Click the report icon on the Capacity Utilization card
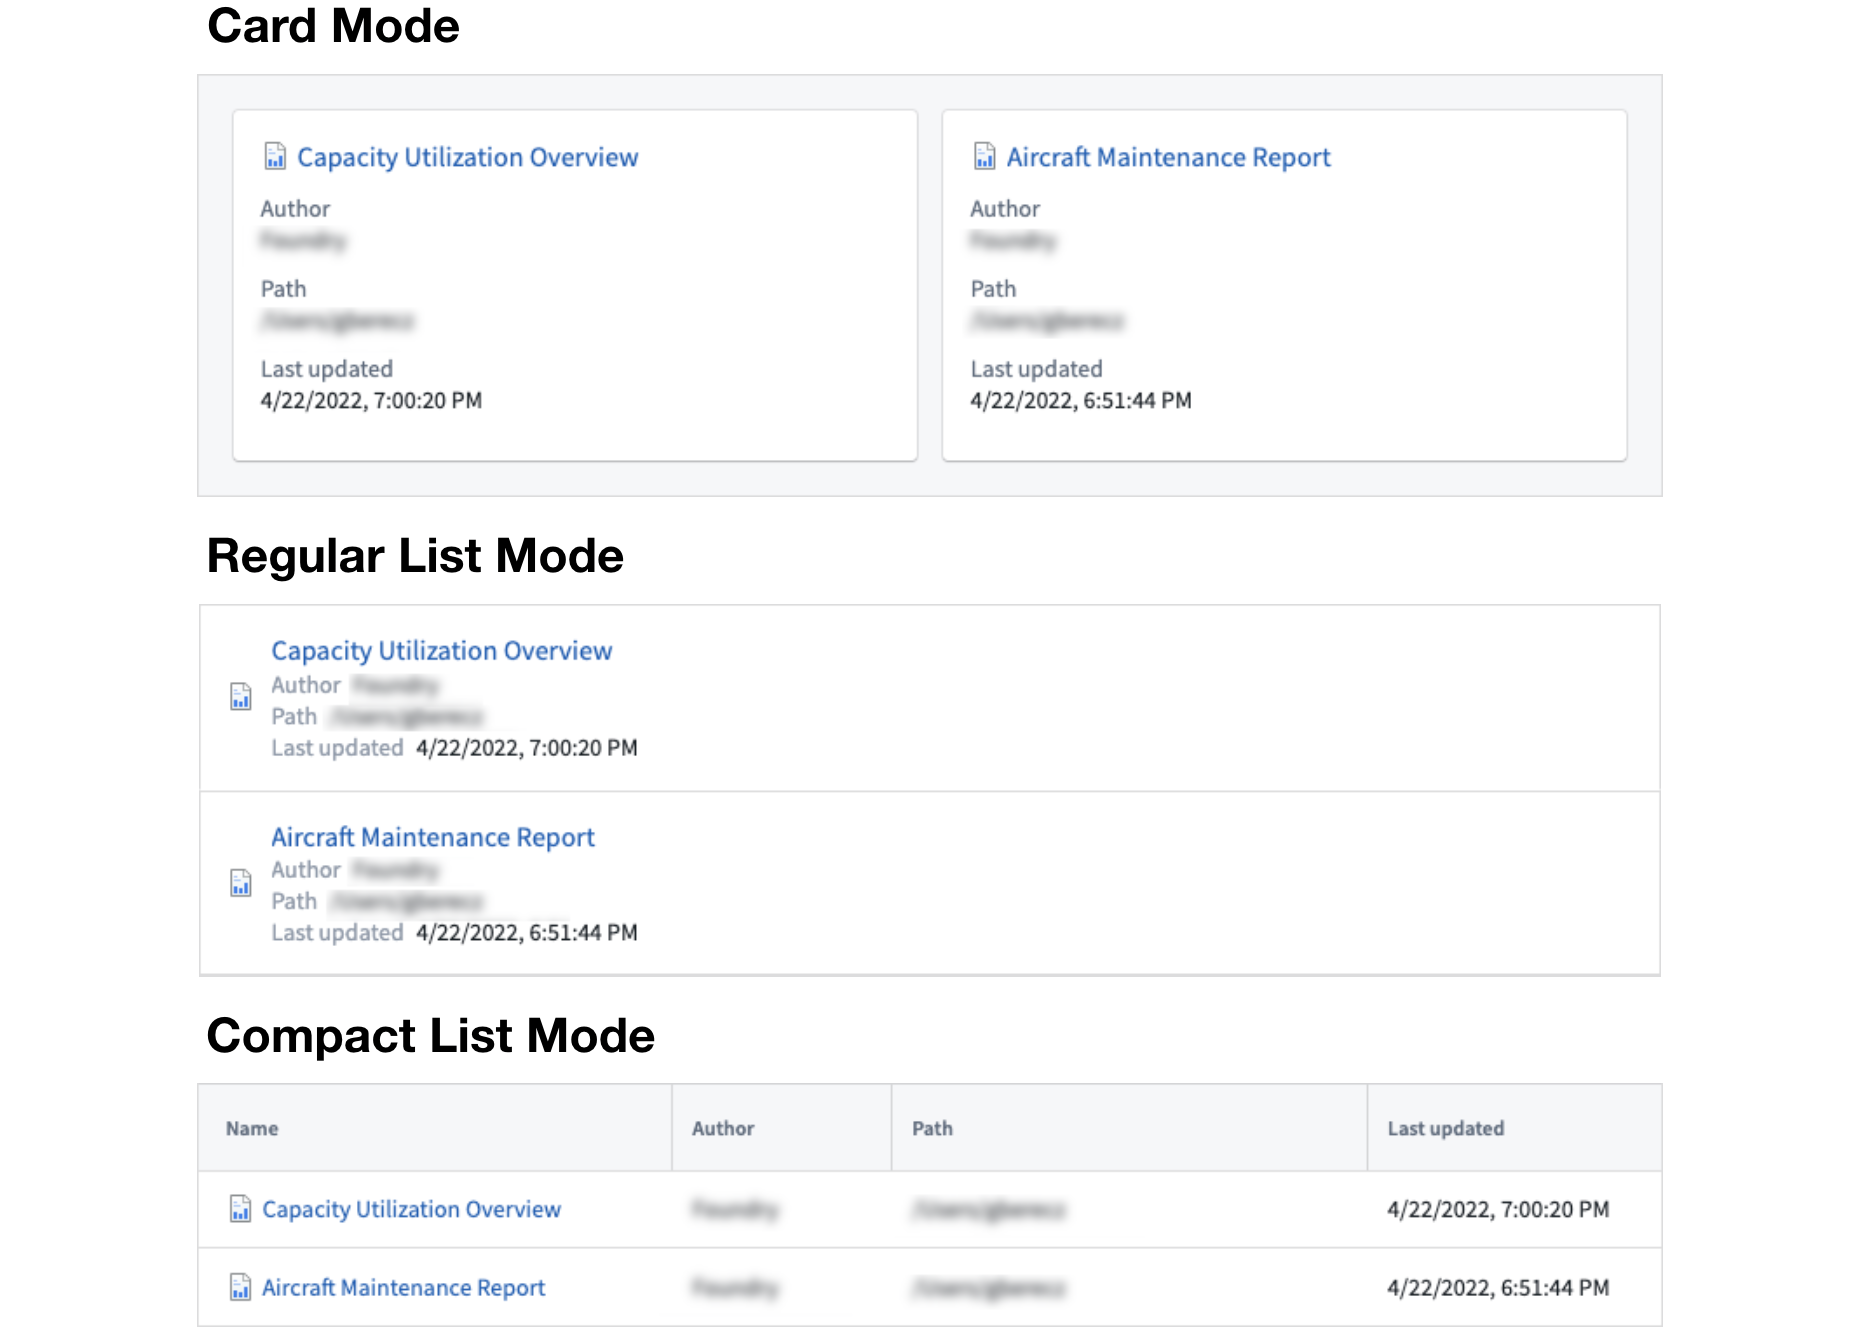Image resolution: width=1856 pixels, height=1334 pixels. 275,156
